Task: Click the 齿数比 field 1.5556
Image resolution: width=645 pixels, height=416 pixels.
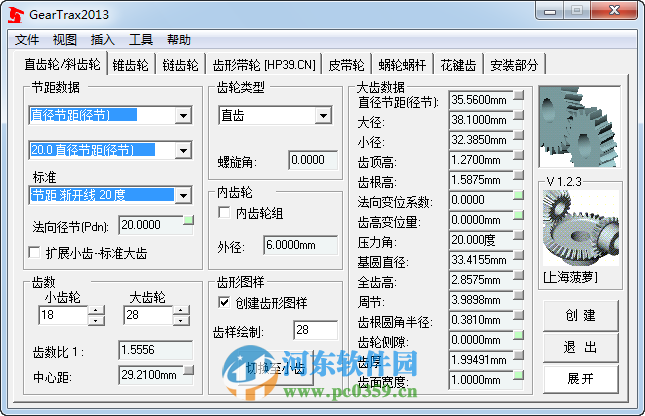Action: [155, 350]
